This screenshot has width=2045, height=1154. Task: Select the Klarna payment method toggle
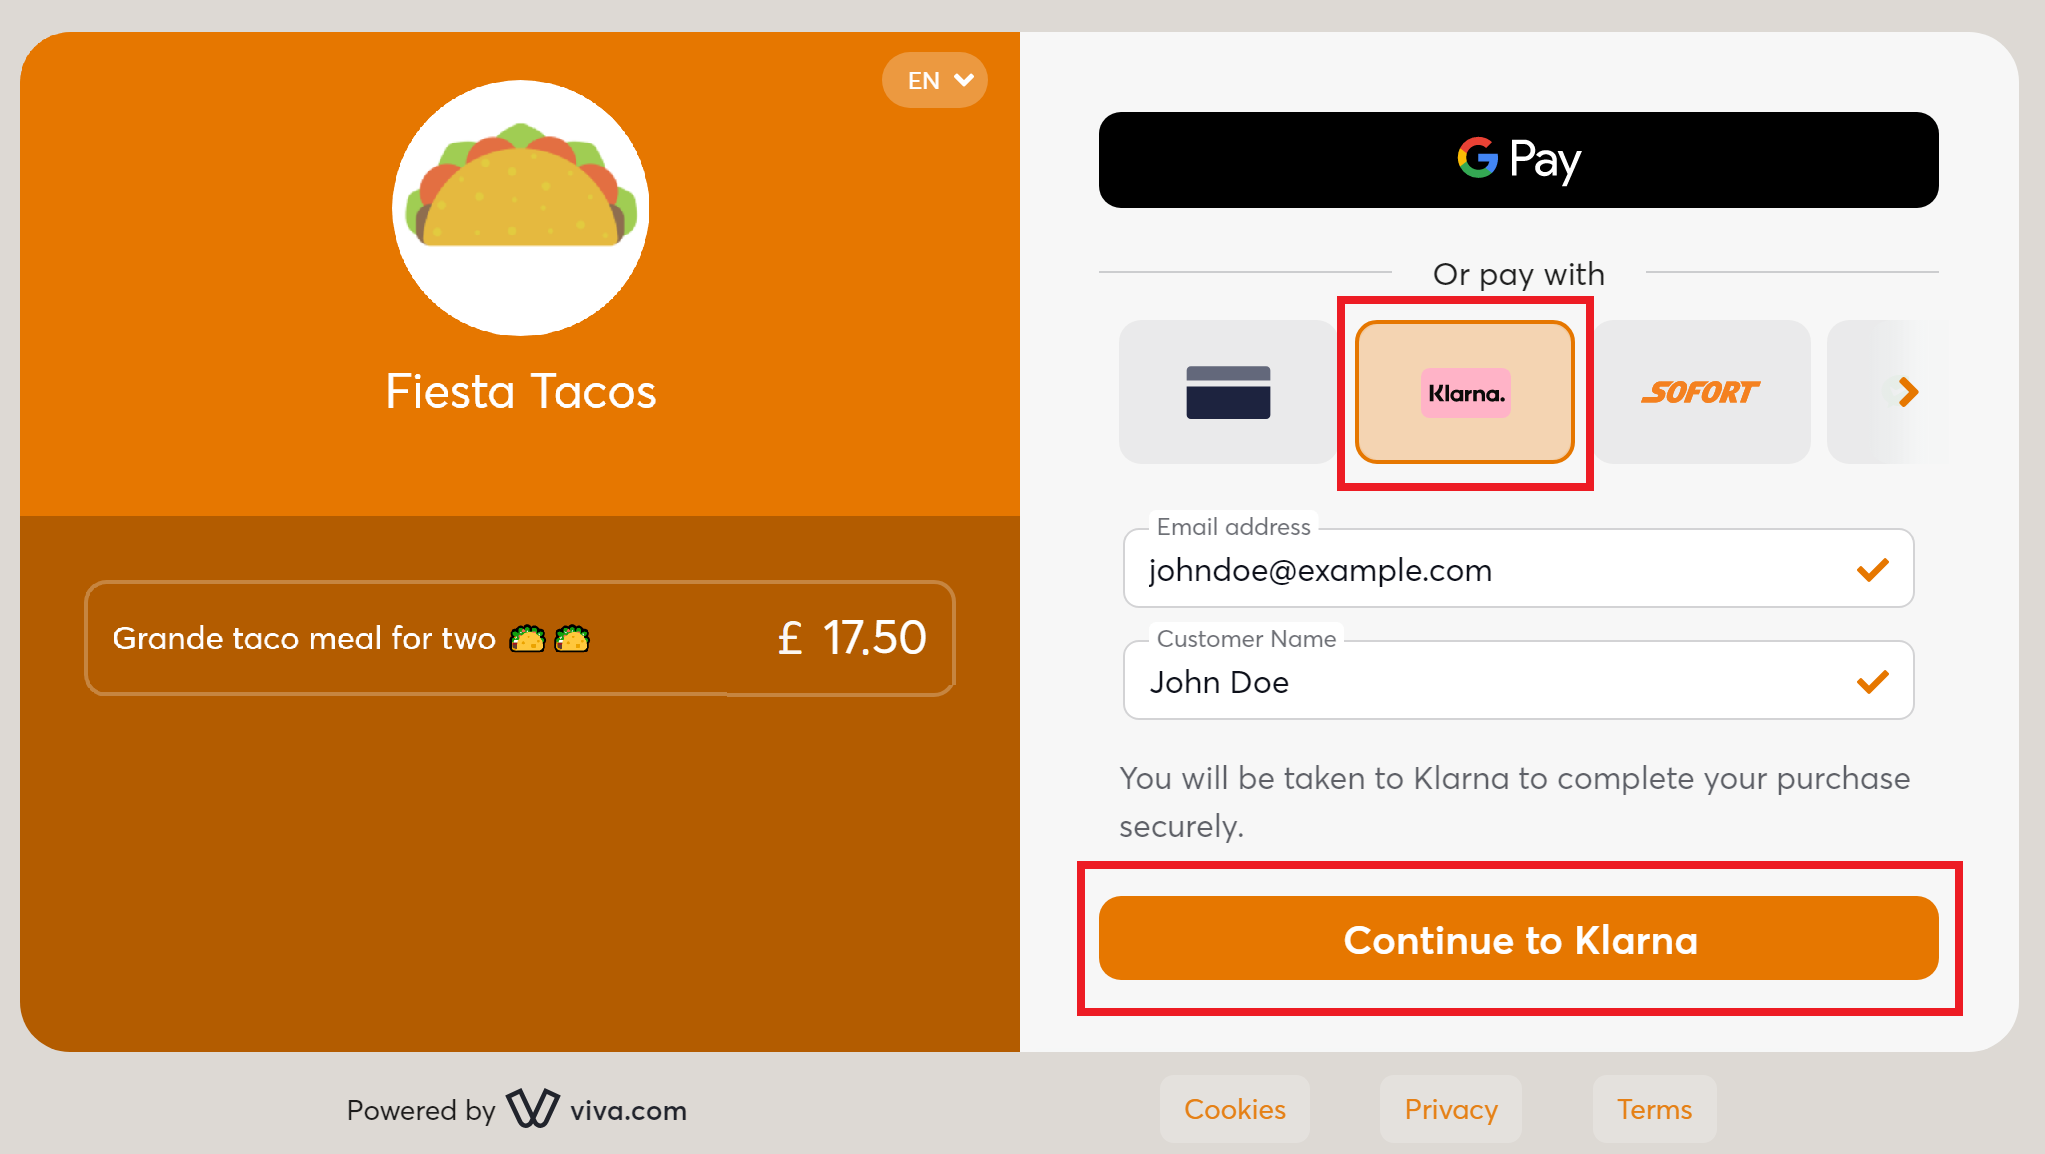click(1465, 394)
